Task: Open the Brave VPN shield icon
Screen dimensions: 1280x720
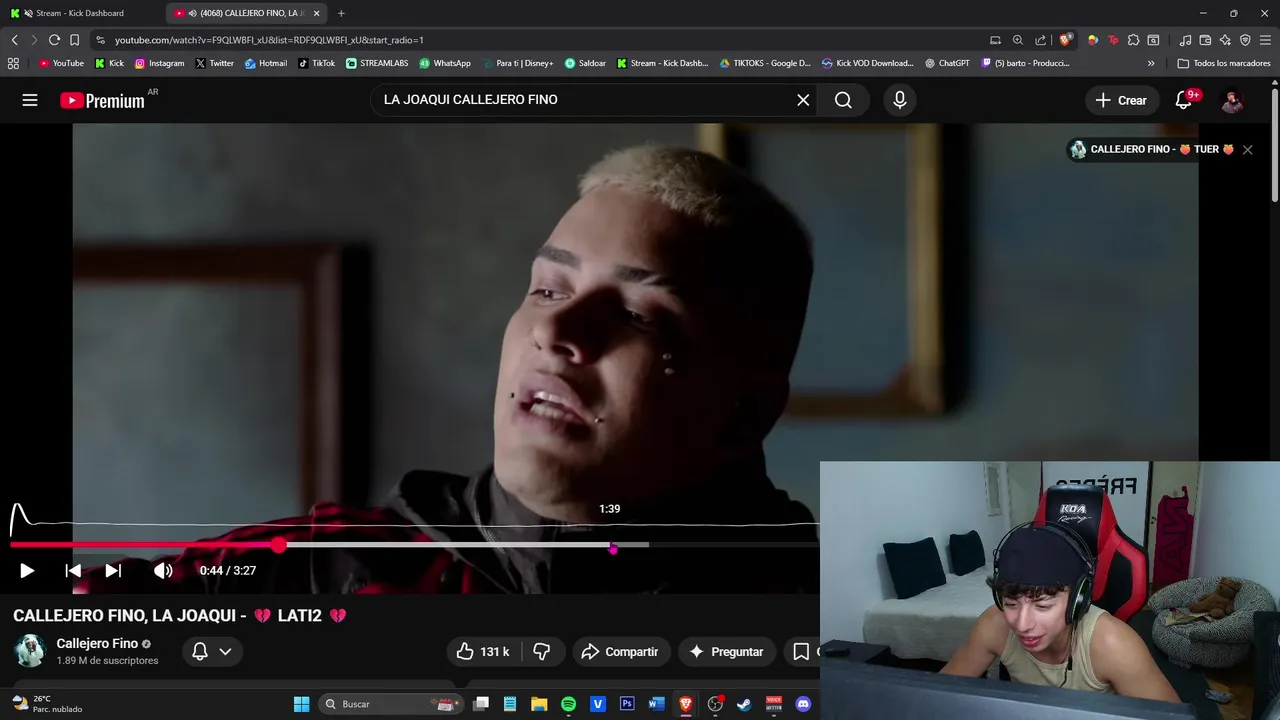Action: tap(1245, 40)
